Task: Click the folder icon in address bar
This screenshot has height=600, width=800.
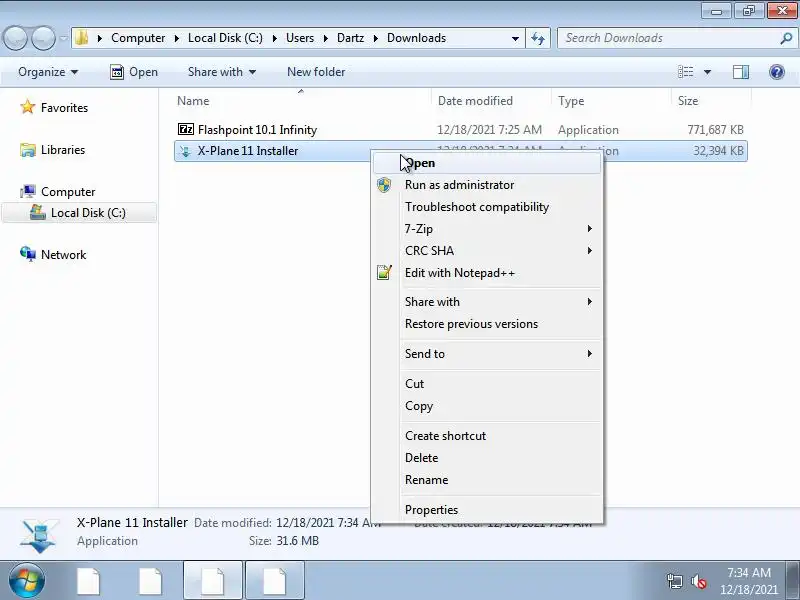Action: coord(82,38)
